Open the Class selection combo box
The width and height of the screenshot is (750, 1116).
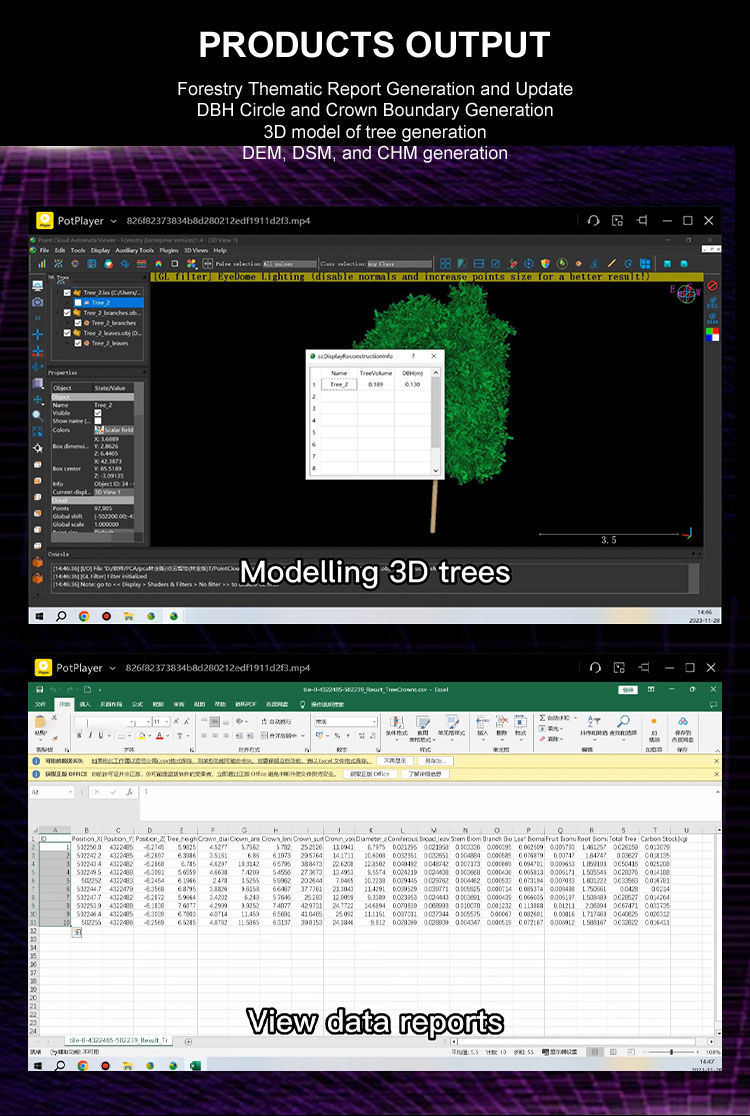point(398,263)
